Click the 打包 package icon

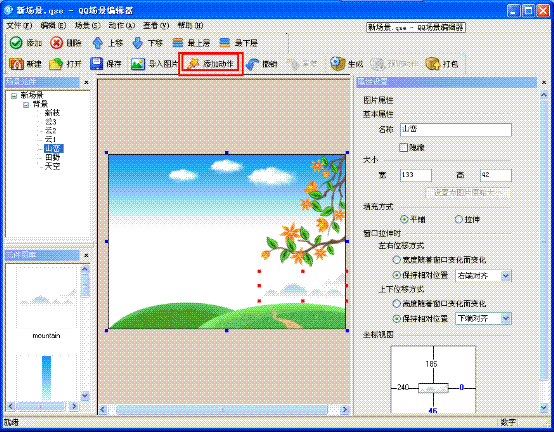(x=432, y=64)
